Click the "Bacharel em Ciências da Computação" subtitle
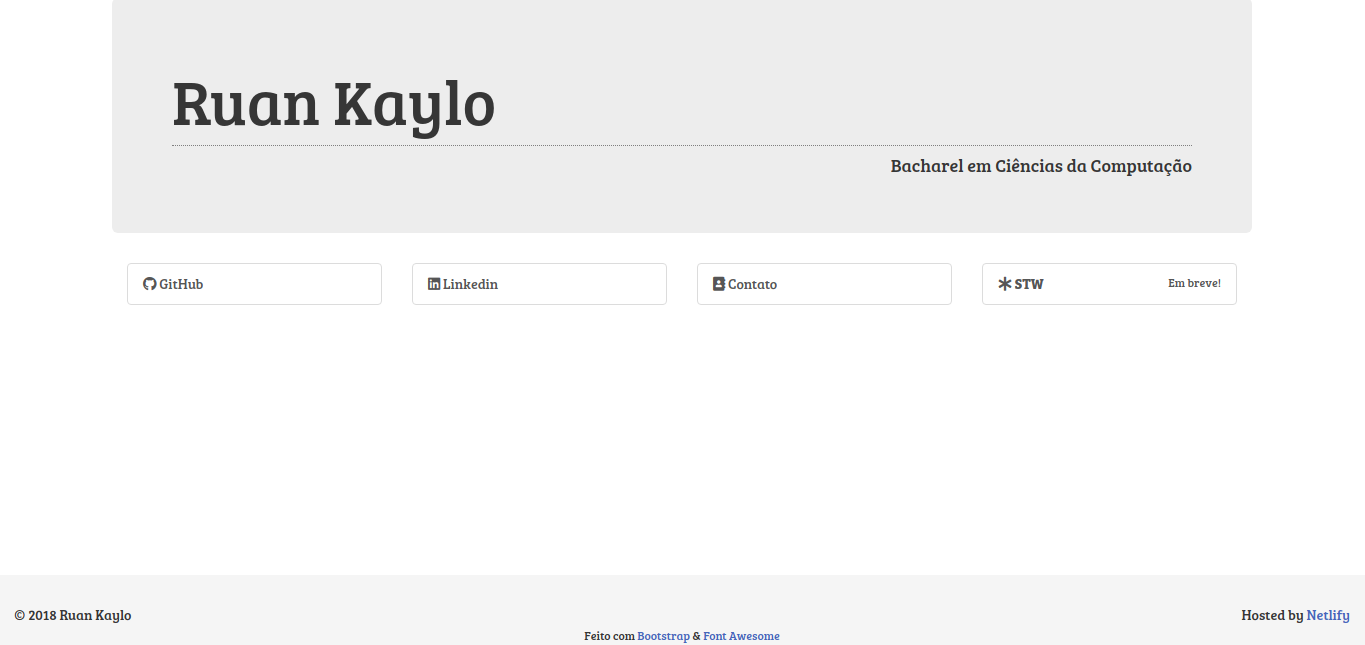This screenshot has height=645, width=1365. (1040, 166)
